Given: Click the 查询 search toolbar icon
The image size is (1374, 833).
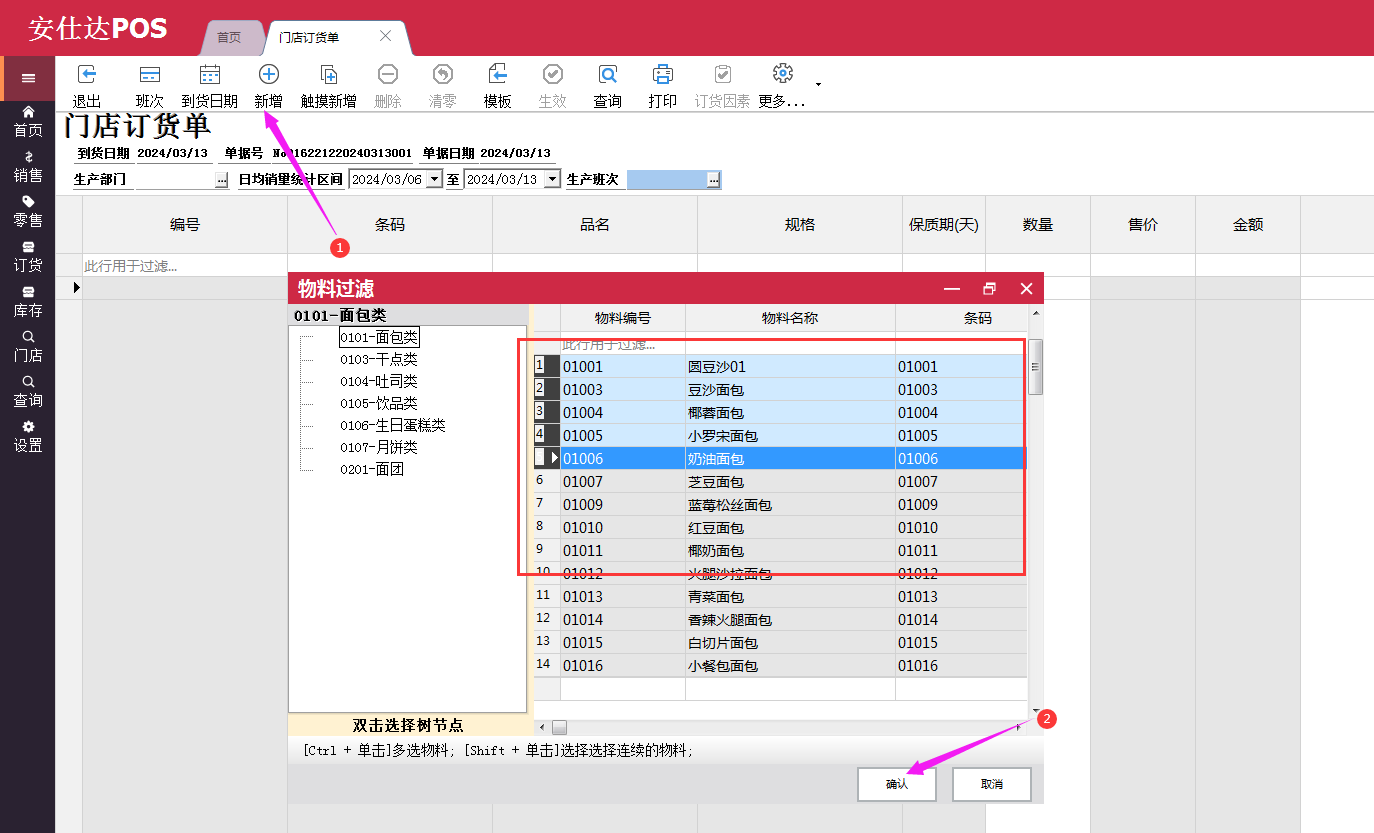Looking at the screenshot, I should point(607,75).
